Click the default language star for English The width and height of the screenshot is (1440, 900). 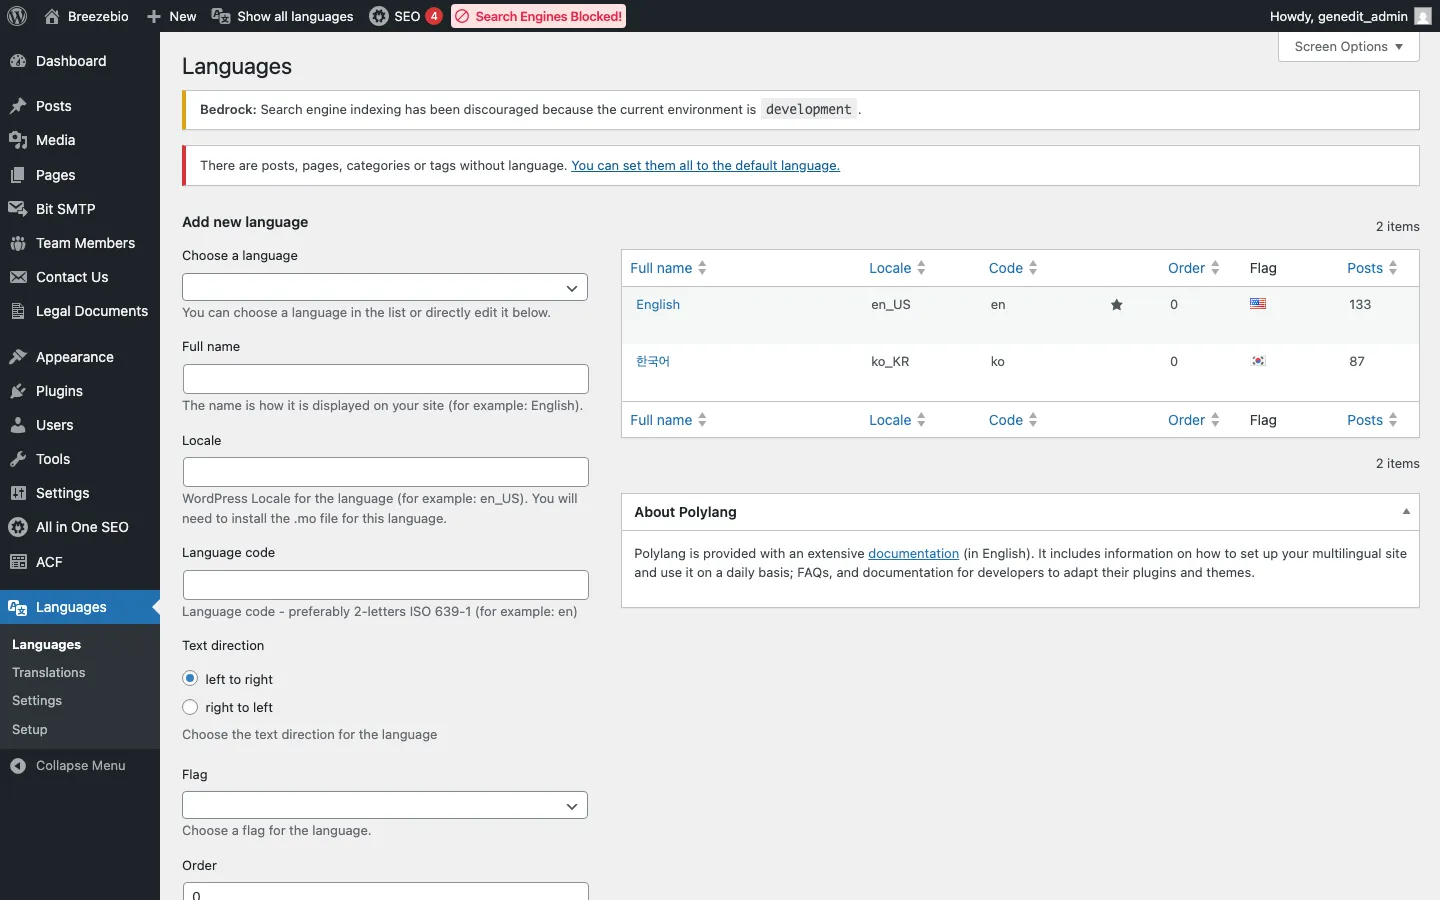(1116, 305)
